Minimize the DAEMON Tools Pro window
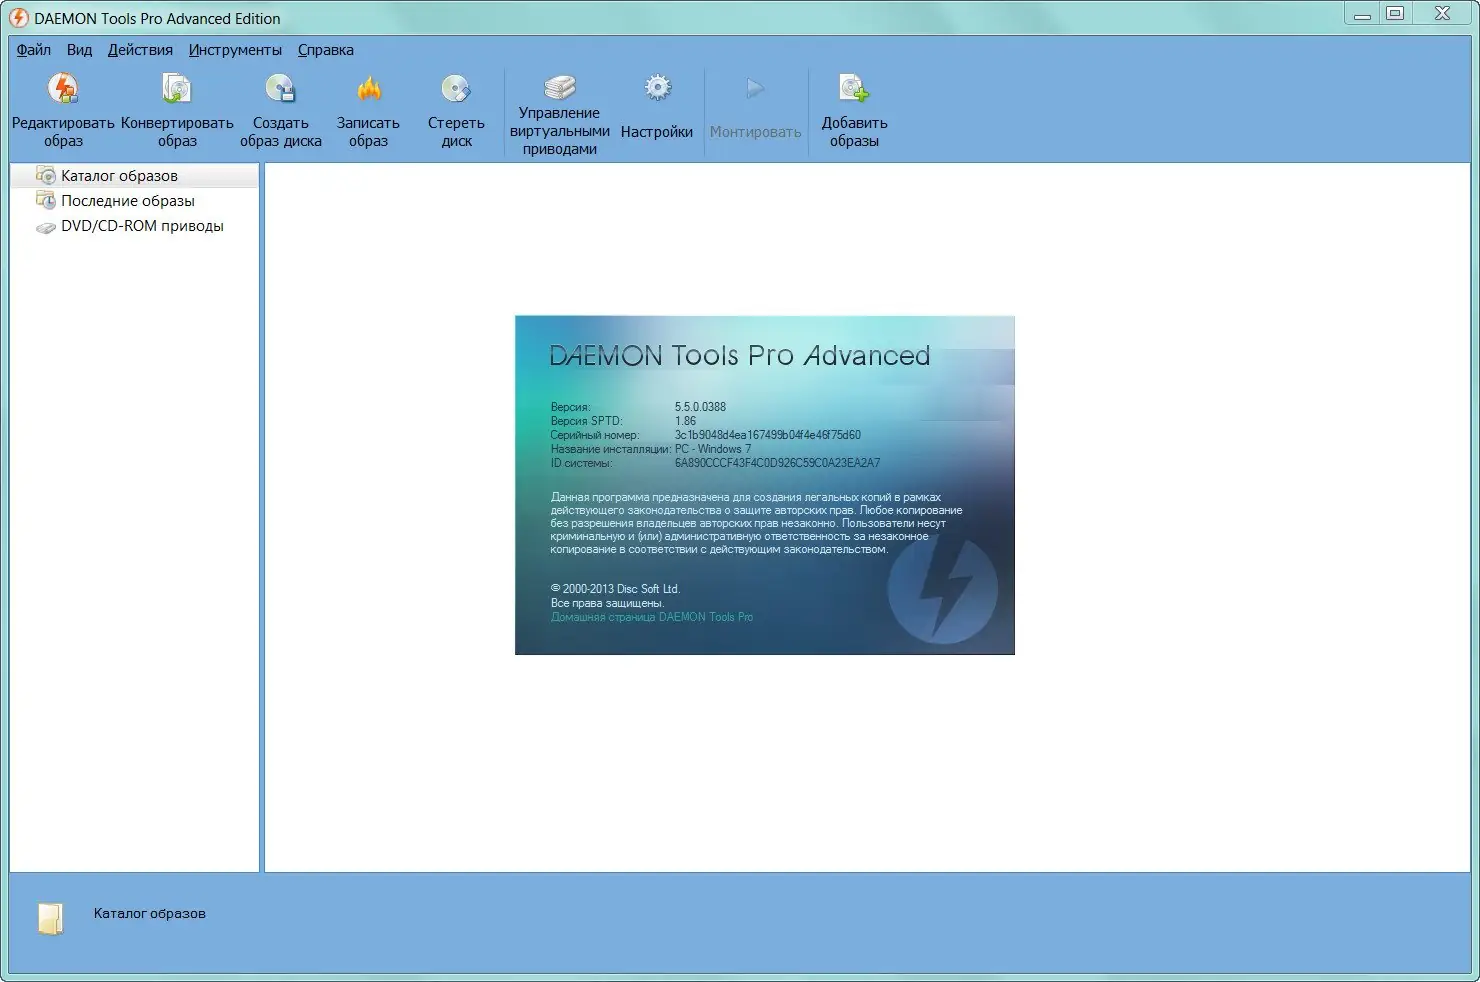The image size is (1480, 982). coord(1362,14)
